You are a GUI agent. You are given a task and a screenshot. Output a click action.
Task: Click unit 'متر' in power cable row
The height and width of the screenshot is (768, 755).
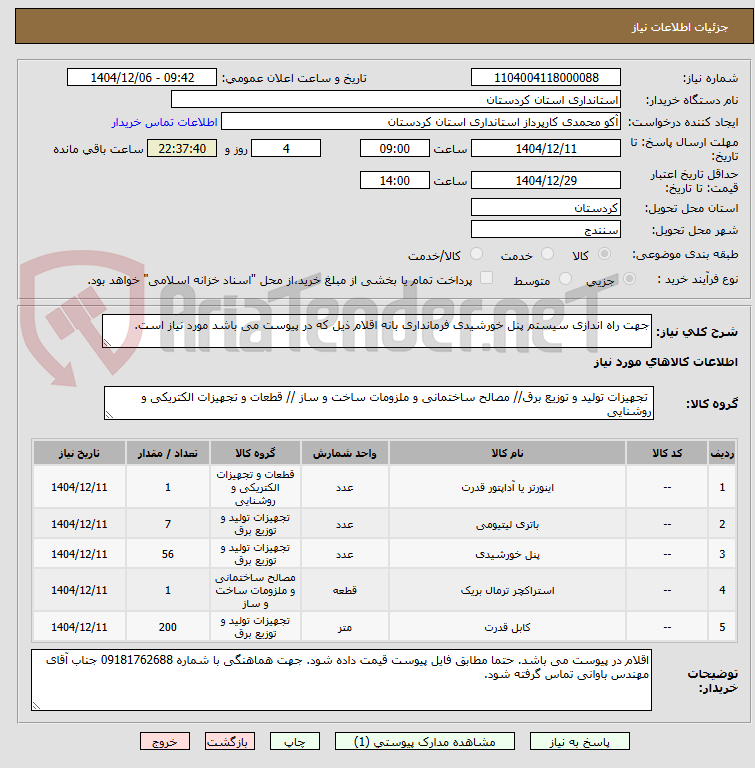coord(345,627)
